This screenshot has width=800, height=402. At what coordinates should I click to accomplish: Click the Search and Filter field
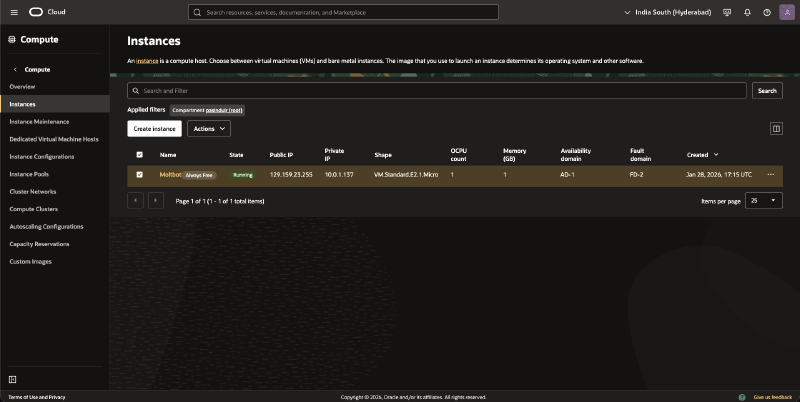coord(440,91)
